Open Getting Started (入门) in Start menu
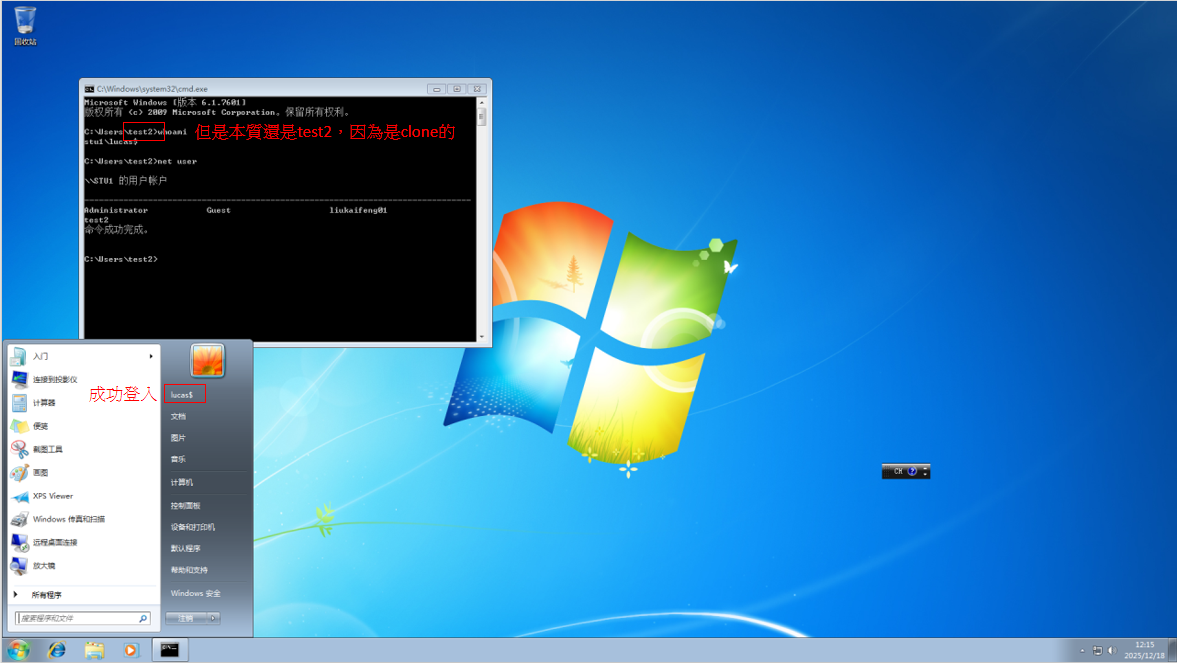This screenshot has width=1177, height=663. tap(83, 356)
